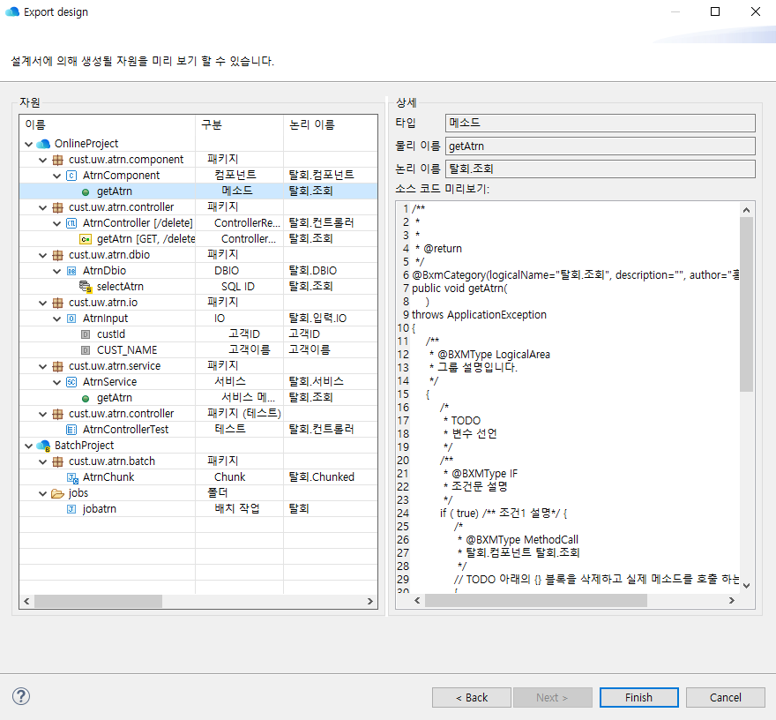Click the 물리 이름 text field
The image size is (776, 720).
(x=599, y=146)
